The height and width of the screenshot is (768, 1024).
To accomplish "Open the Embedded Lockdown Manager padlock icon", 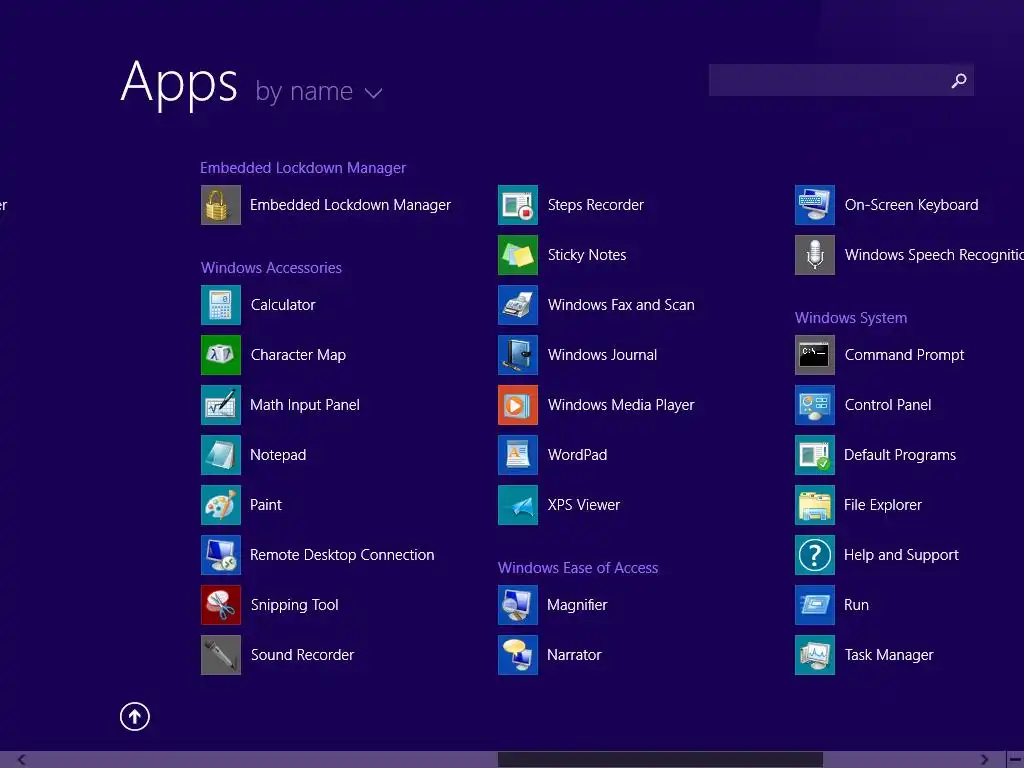I will pyautogui.click(x=221, y=205).
